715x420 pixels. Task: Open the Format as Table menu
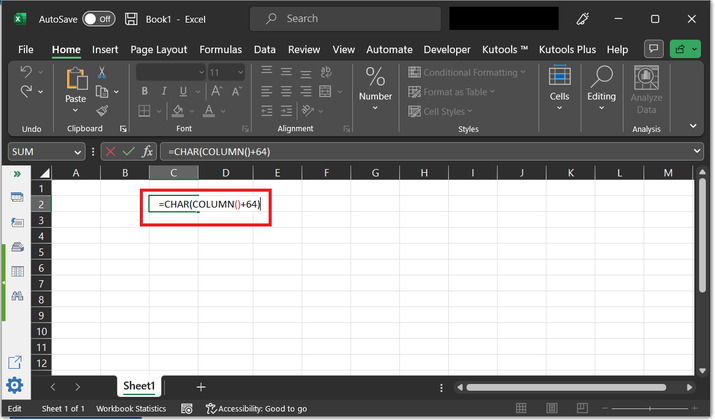(451, 92)
